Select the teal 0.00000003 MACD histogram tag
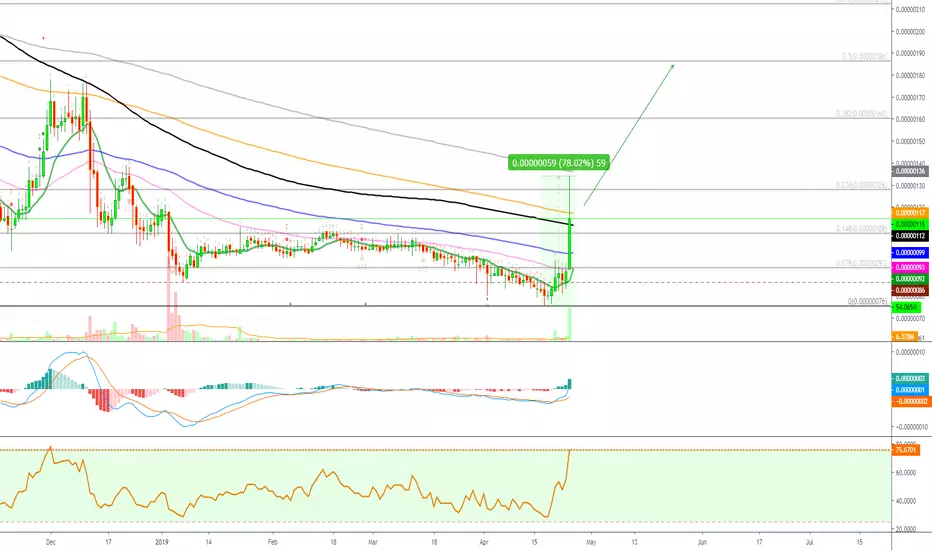This screenshot has height=550, width=932. [x=910, y=379]
